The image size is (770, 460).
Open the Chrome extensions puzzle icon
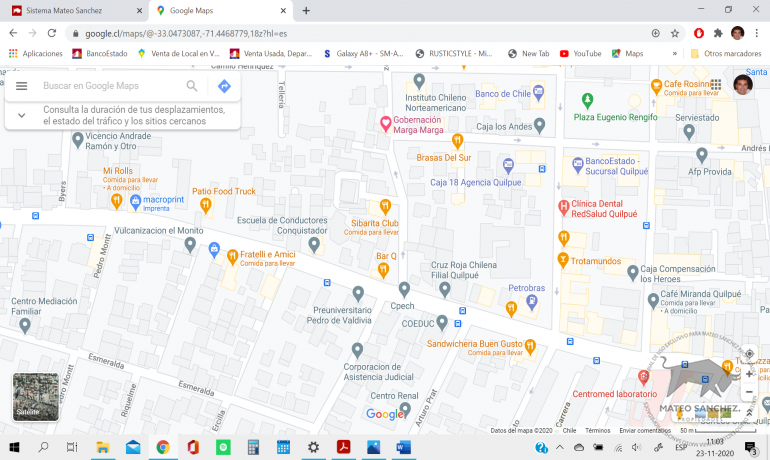[718, 33]
